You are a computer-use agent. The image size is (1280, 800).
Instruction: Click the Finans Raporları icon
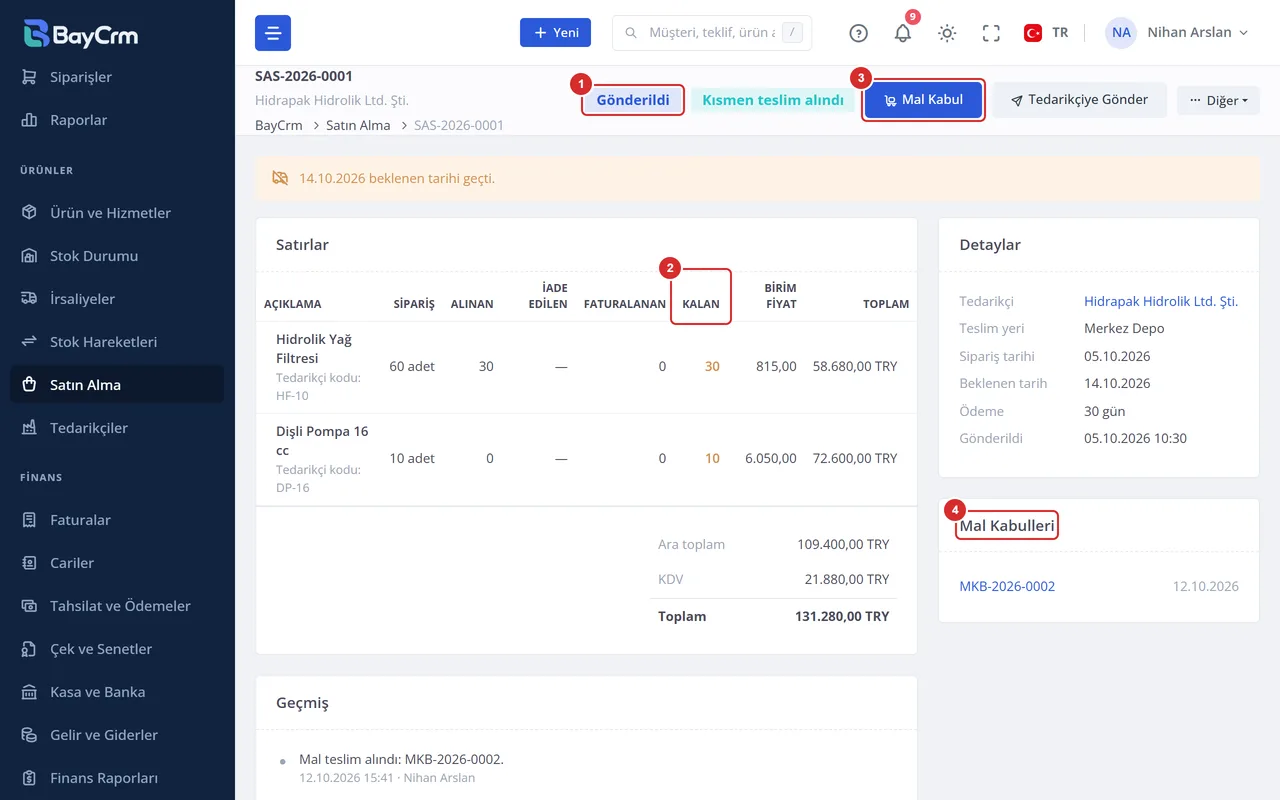pyautogui.click(x=30, y=778)
